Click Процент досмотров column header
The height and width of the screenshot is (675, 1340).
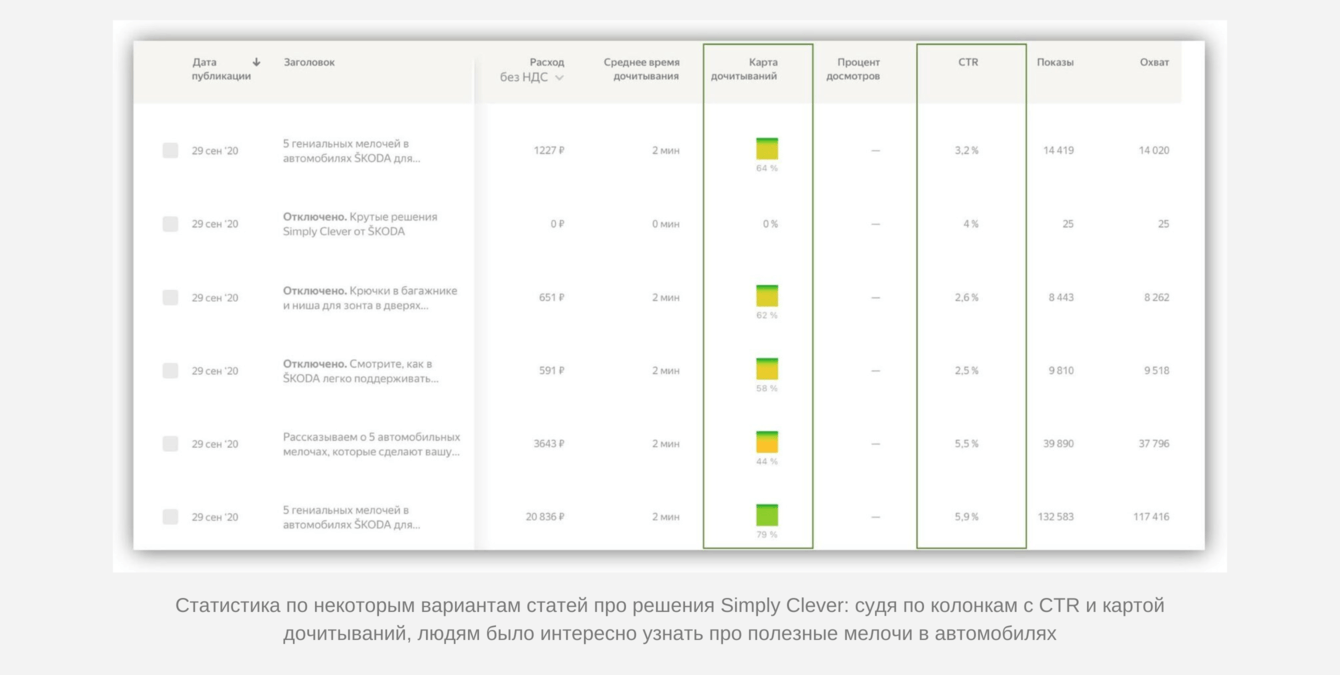[x=853, y=69]
